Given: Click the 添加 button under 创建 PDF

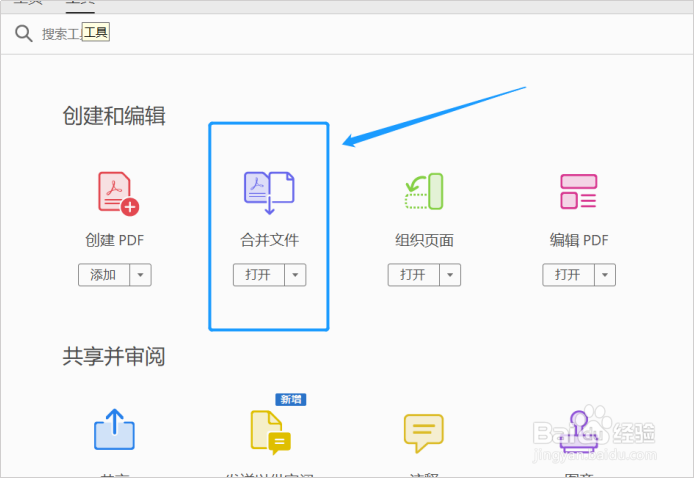Looking at the screenshot, I should (x=104, y=275).
